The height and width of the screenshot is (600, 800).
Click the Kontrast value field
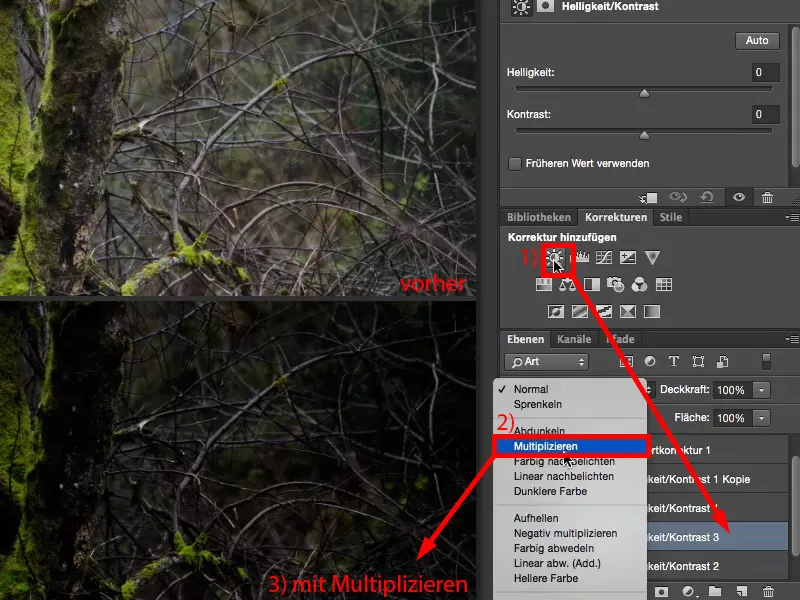click(x=765, y=114)
